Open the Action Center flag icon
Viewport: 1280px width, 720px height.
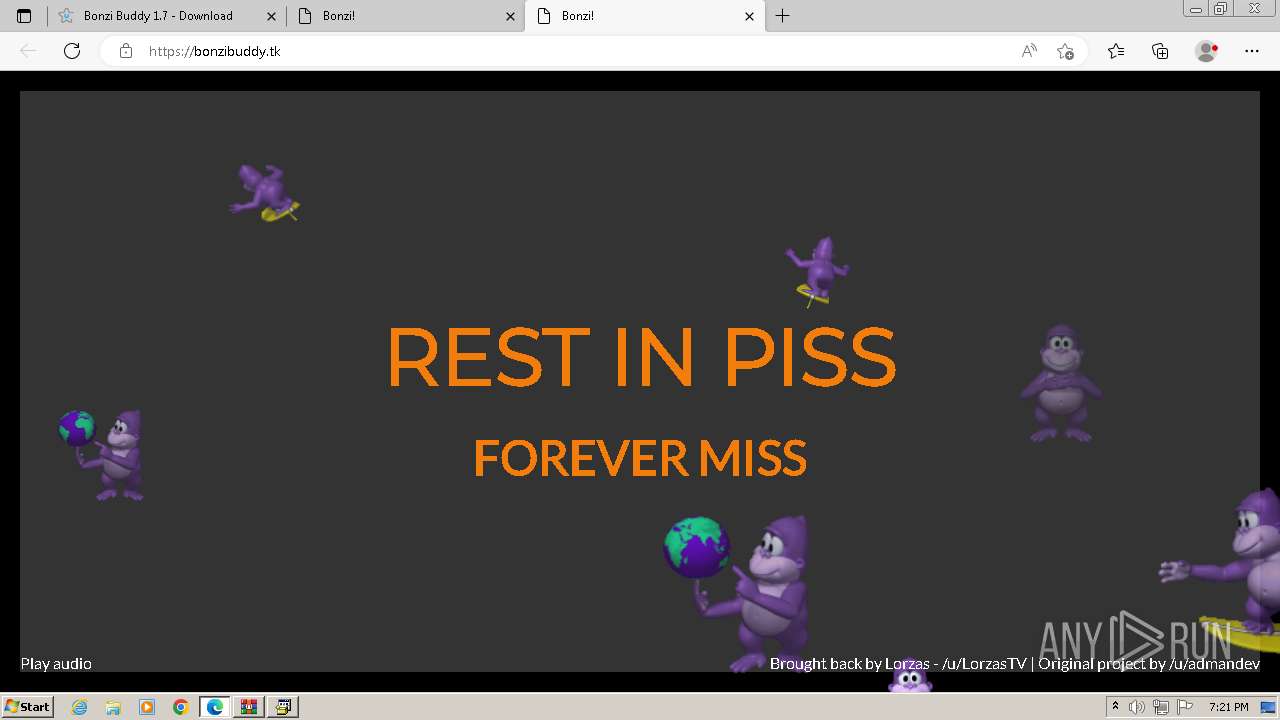click(x=1184, y=707)
